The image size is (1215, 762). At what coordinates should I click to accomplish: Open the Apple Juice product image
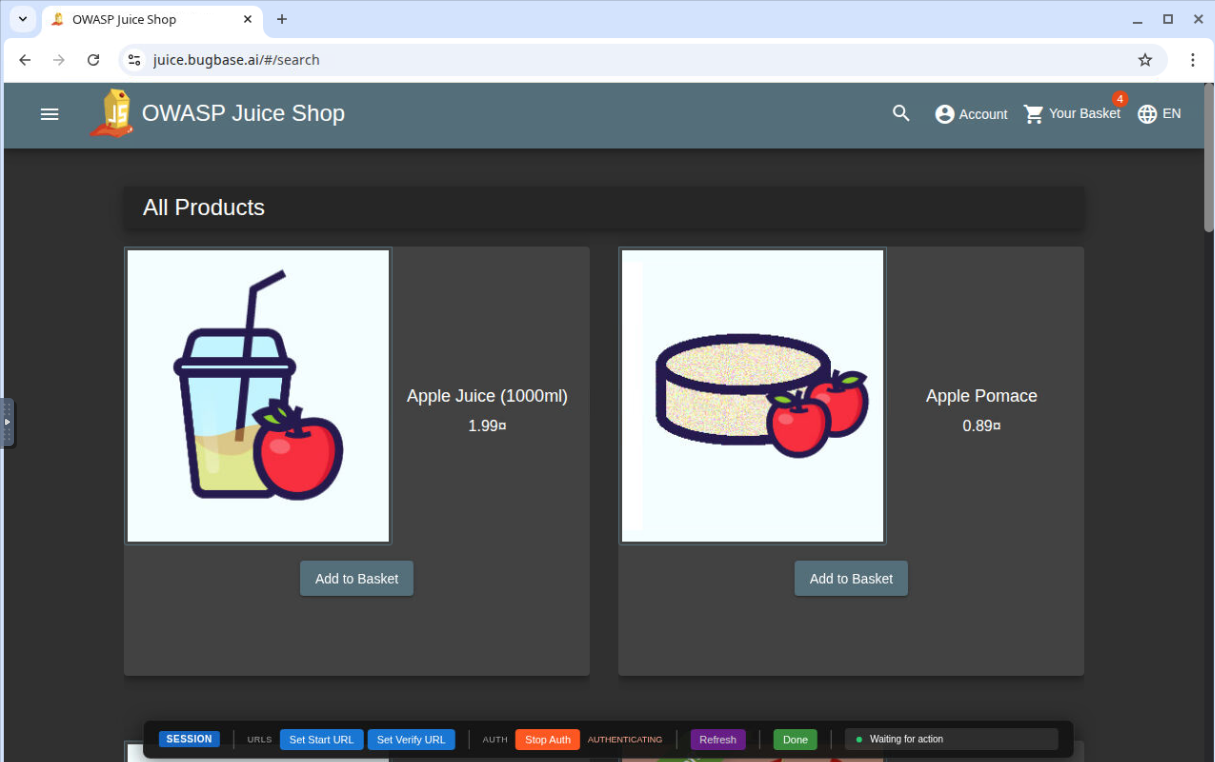[258, 396]
